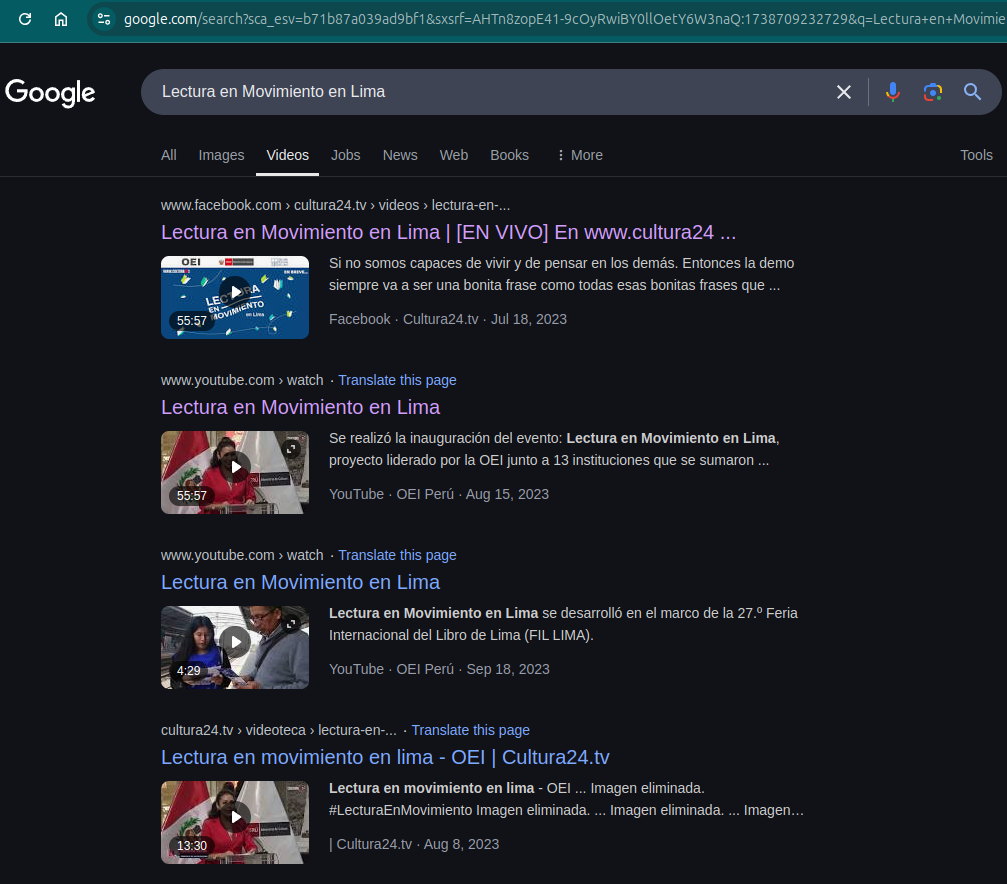The image size is (1007, 884).
Task: Click Translate this page for Cultura24.tv result
Action: point(470,730)
